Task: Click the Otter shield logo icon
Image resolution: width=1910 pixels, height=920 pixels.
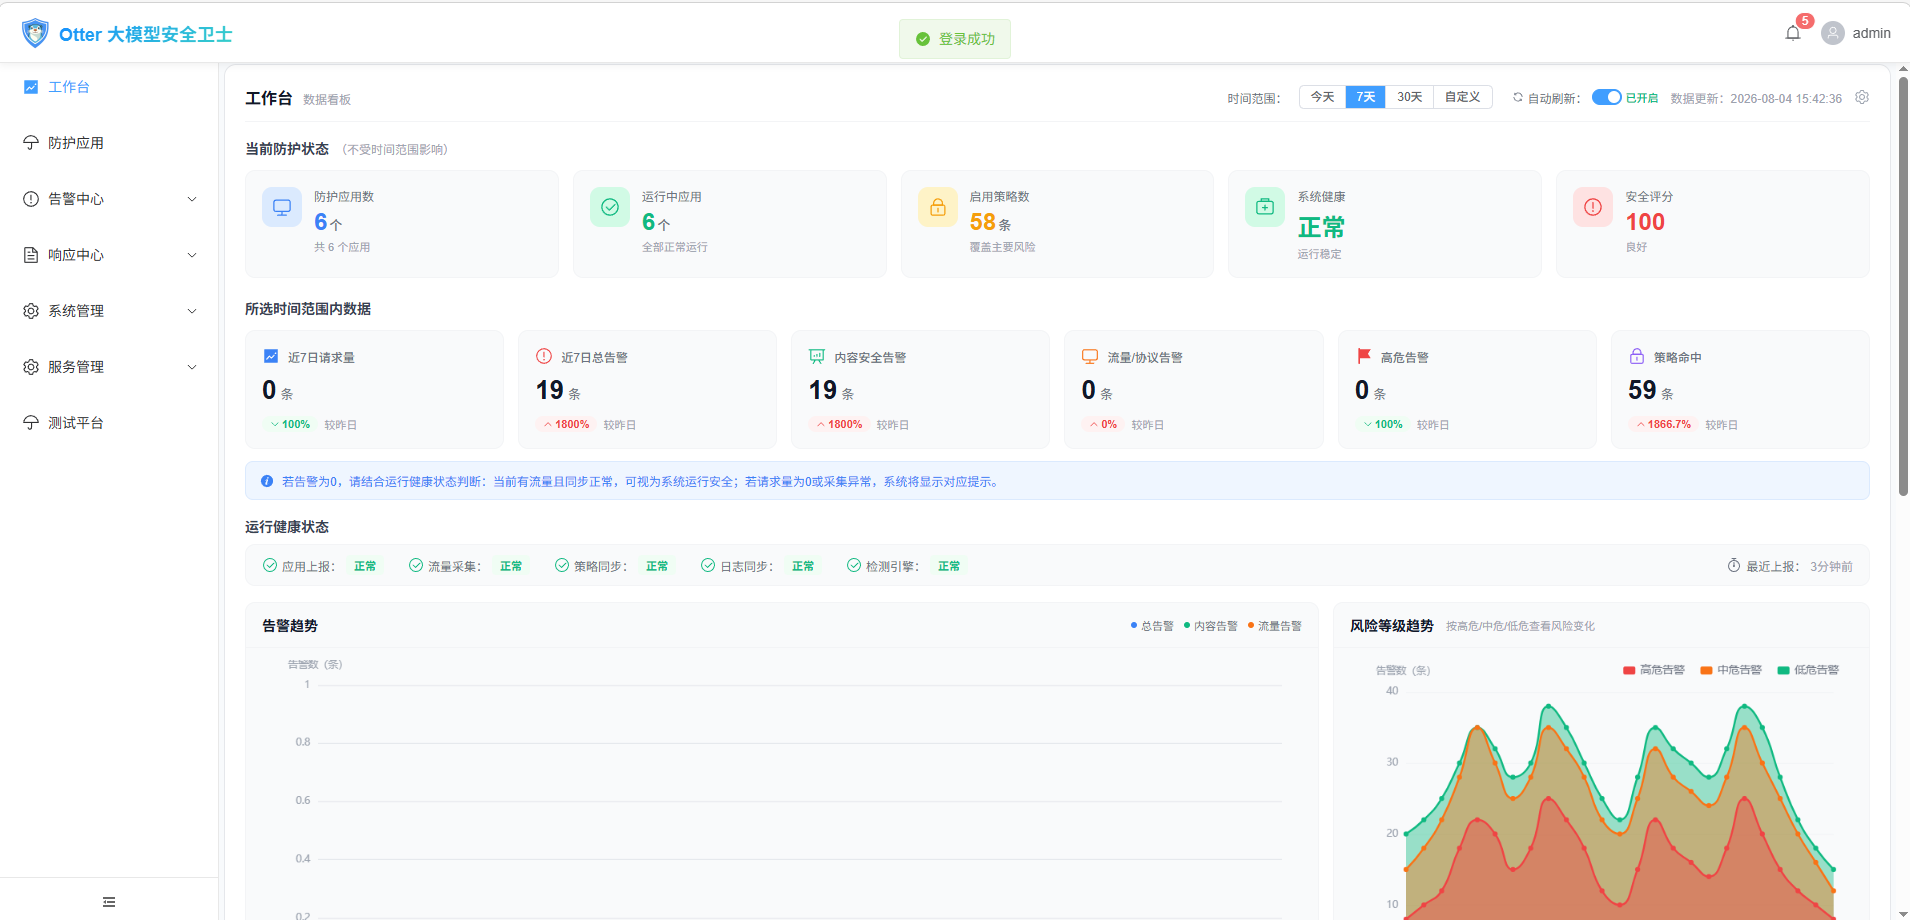Action: coord(35,33)
